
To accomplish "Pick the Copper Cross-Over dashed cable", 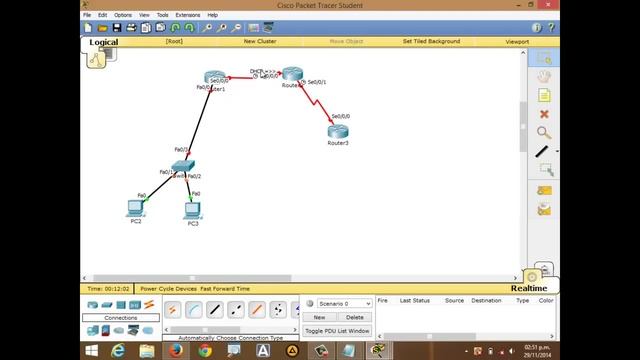I will (236, 310).
